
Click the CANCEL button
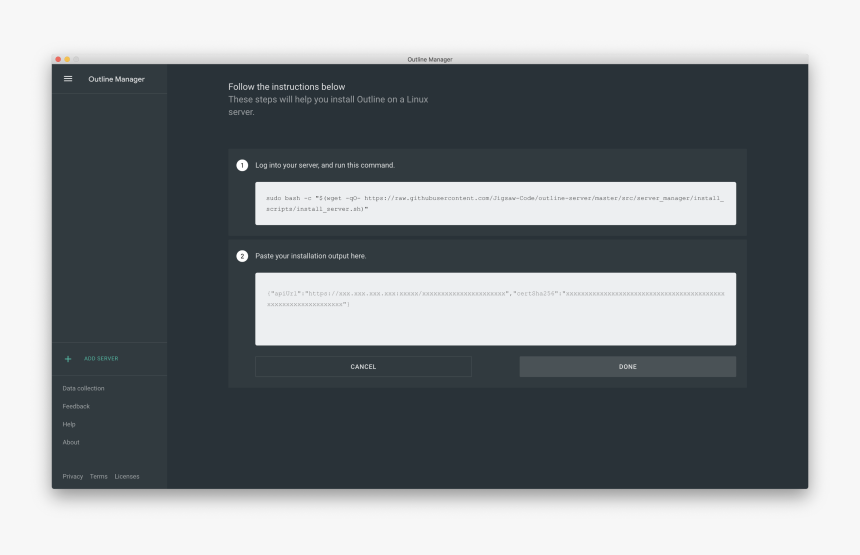363,367
